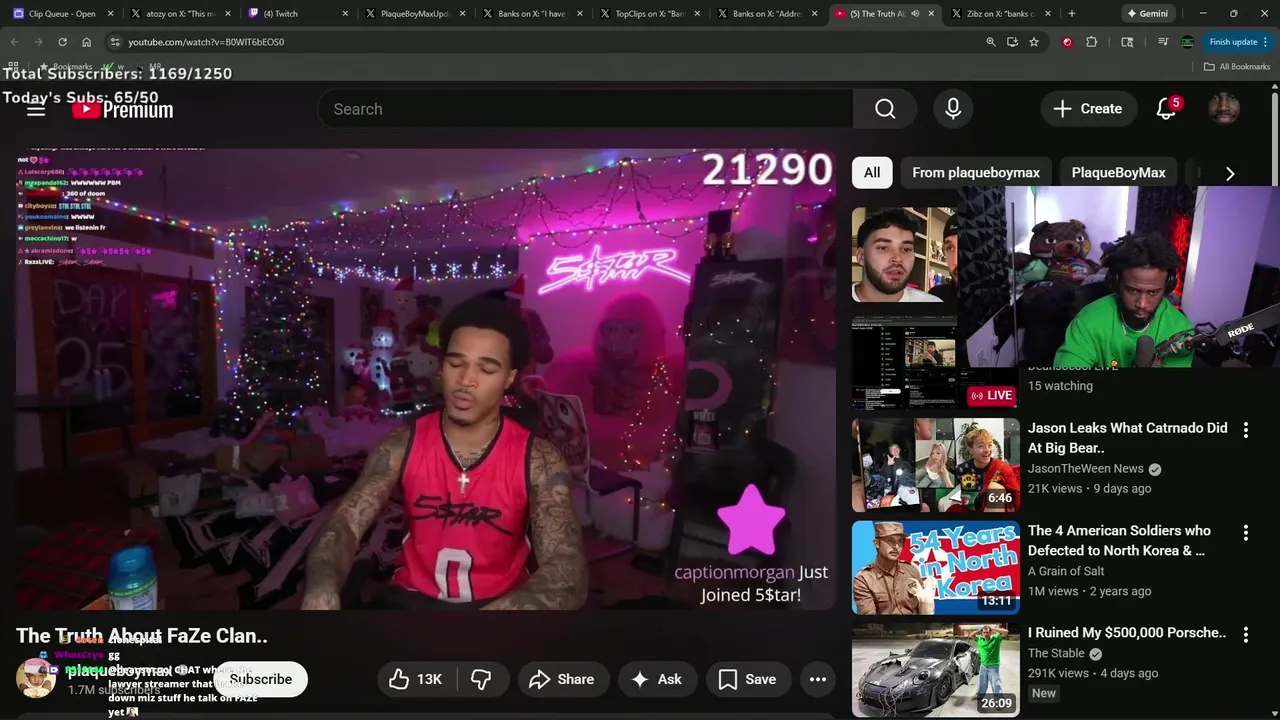This screenshot has width=1280, height=720.
Task: Mute the audio-playing tab speaker icon
Action: [914, 14]
